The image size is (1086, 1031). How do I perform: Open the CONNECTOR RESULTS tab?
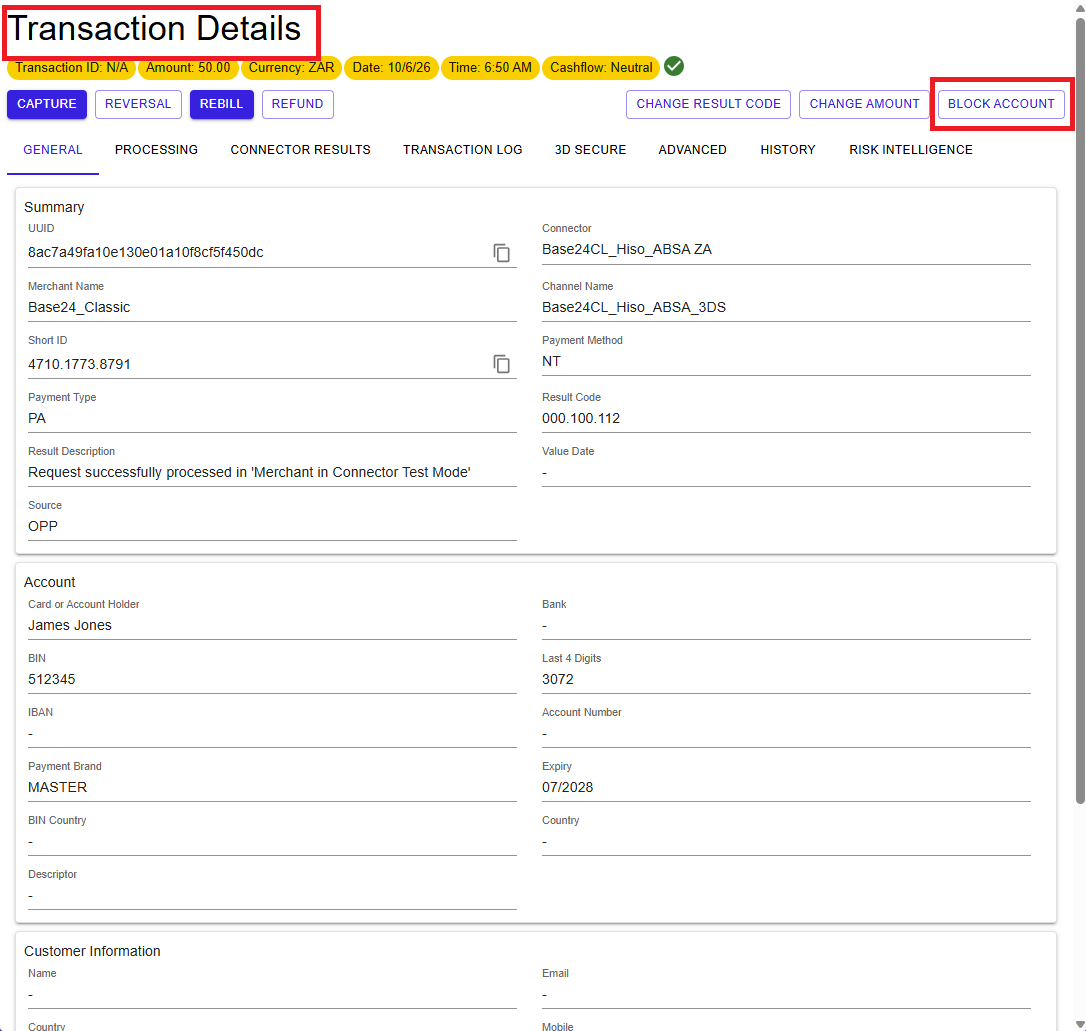pyautogui.click(x=301, y=150)
